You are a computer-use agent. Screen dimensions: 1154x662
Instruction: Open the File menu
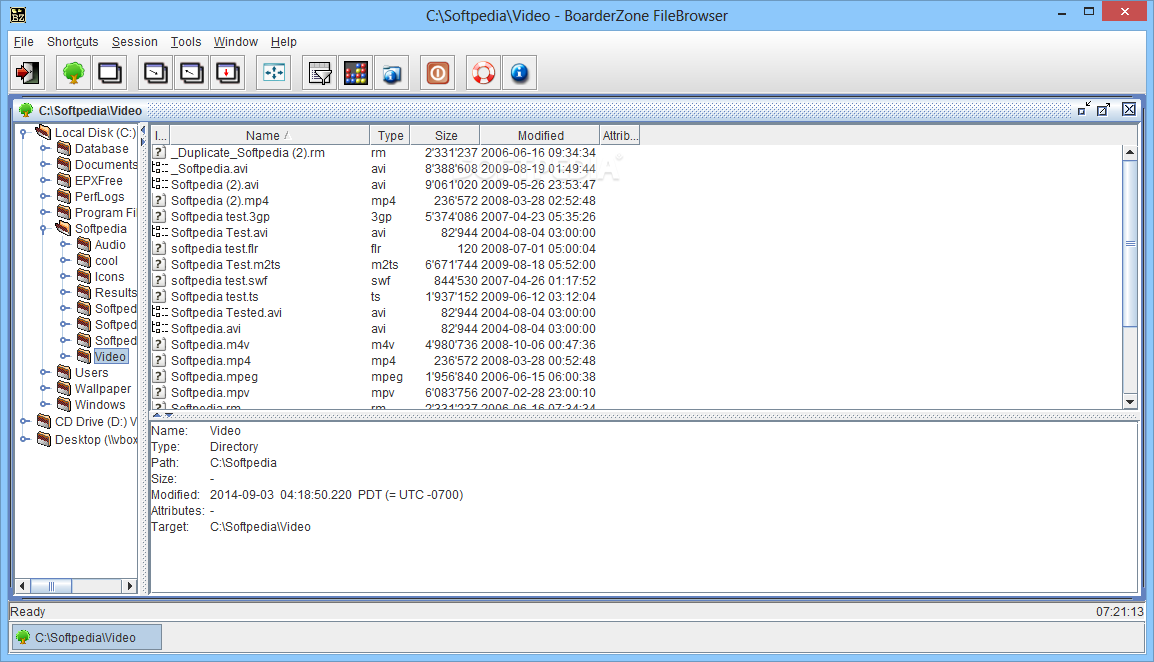coord(24,42)
